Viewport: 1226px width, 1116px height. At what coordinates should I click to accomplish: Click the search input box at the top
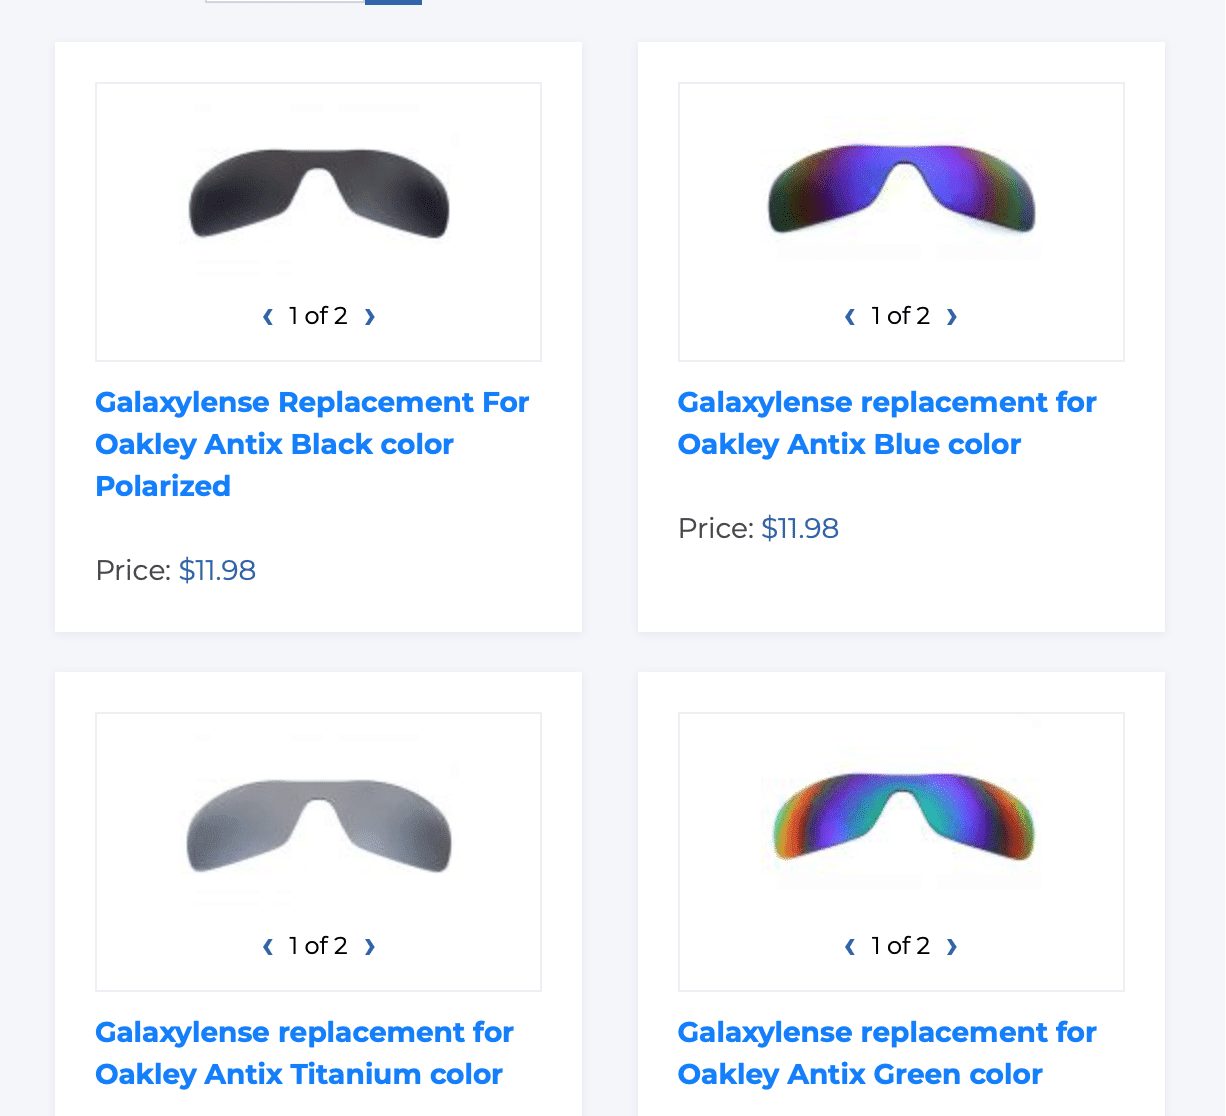pyautogui.click(x=284, y=3)
